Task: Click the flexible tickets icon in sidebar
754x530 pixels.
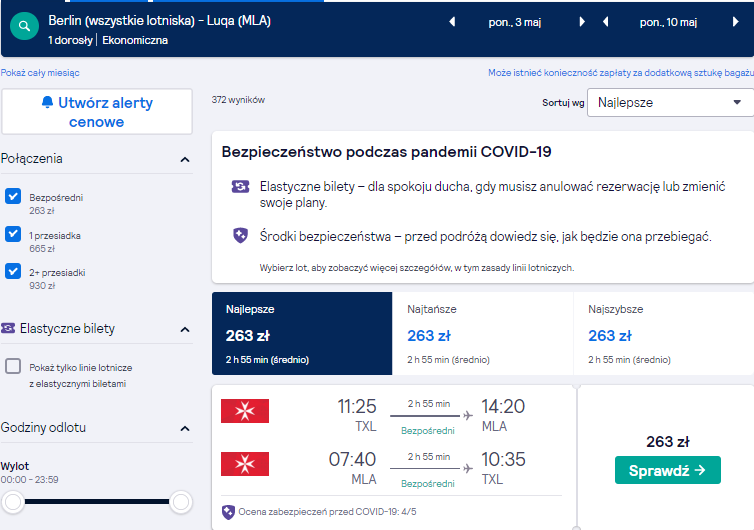Action: [x=8, y=328]
